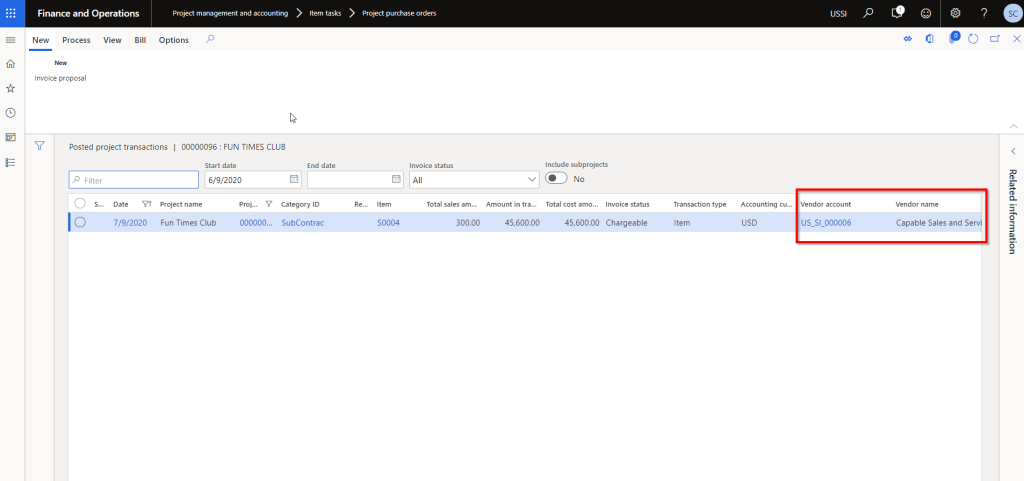The width and height of the screenshot is (1024, 481).
Task: Open Workspaces icon in left sidebar
Action: tap(10, 137)
